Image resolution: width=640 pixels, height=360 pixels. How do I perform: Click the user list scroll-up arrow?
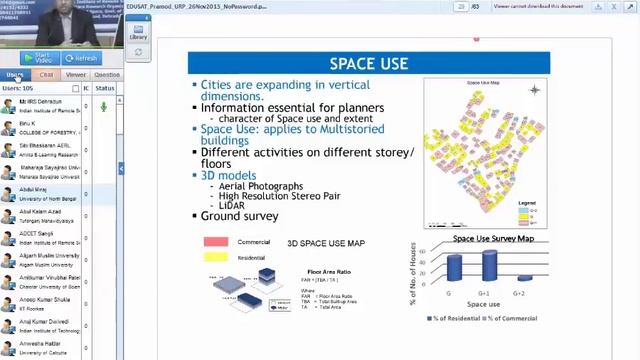click(x=120, y=100)
